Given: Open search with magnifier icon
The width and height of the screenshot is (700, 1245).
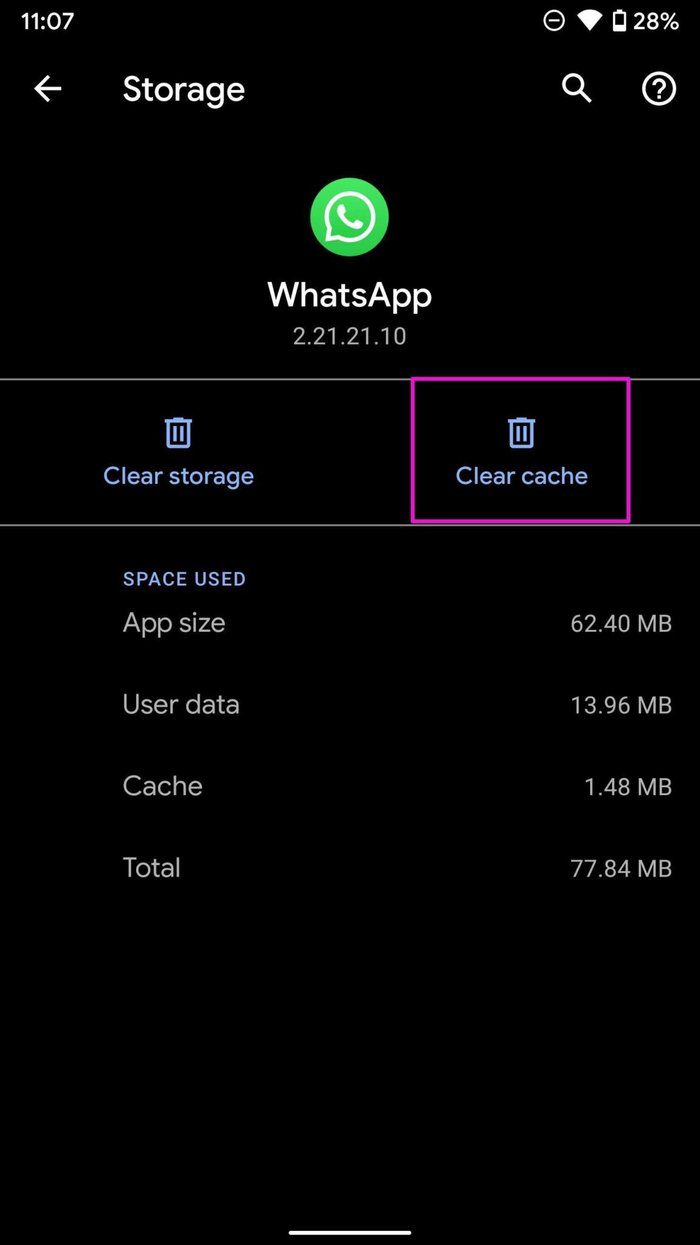Looking at the screenshot, I should [x=576, y=89].
